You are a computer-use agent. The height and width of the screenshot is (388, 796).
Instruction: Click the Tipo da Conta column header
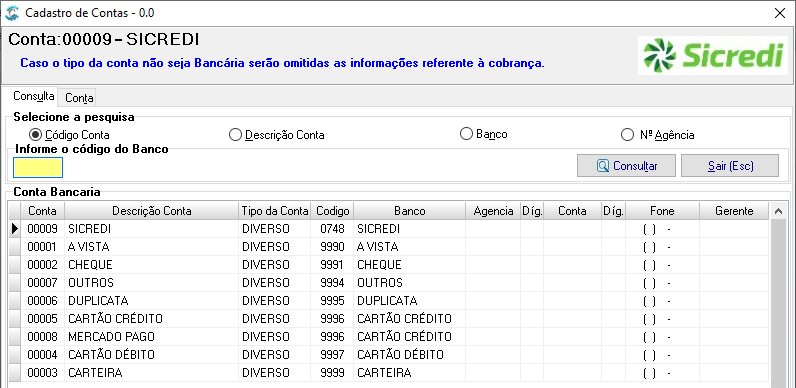(x=275, y=211)
